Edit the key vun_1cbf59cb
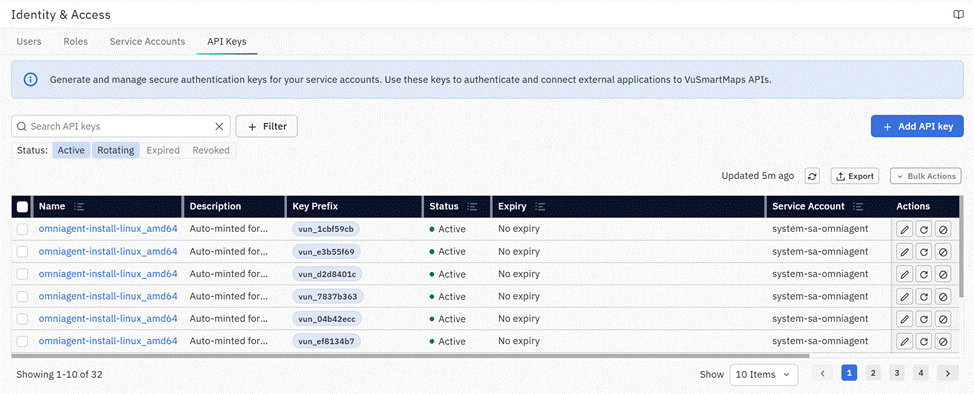 pos(905,229)
